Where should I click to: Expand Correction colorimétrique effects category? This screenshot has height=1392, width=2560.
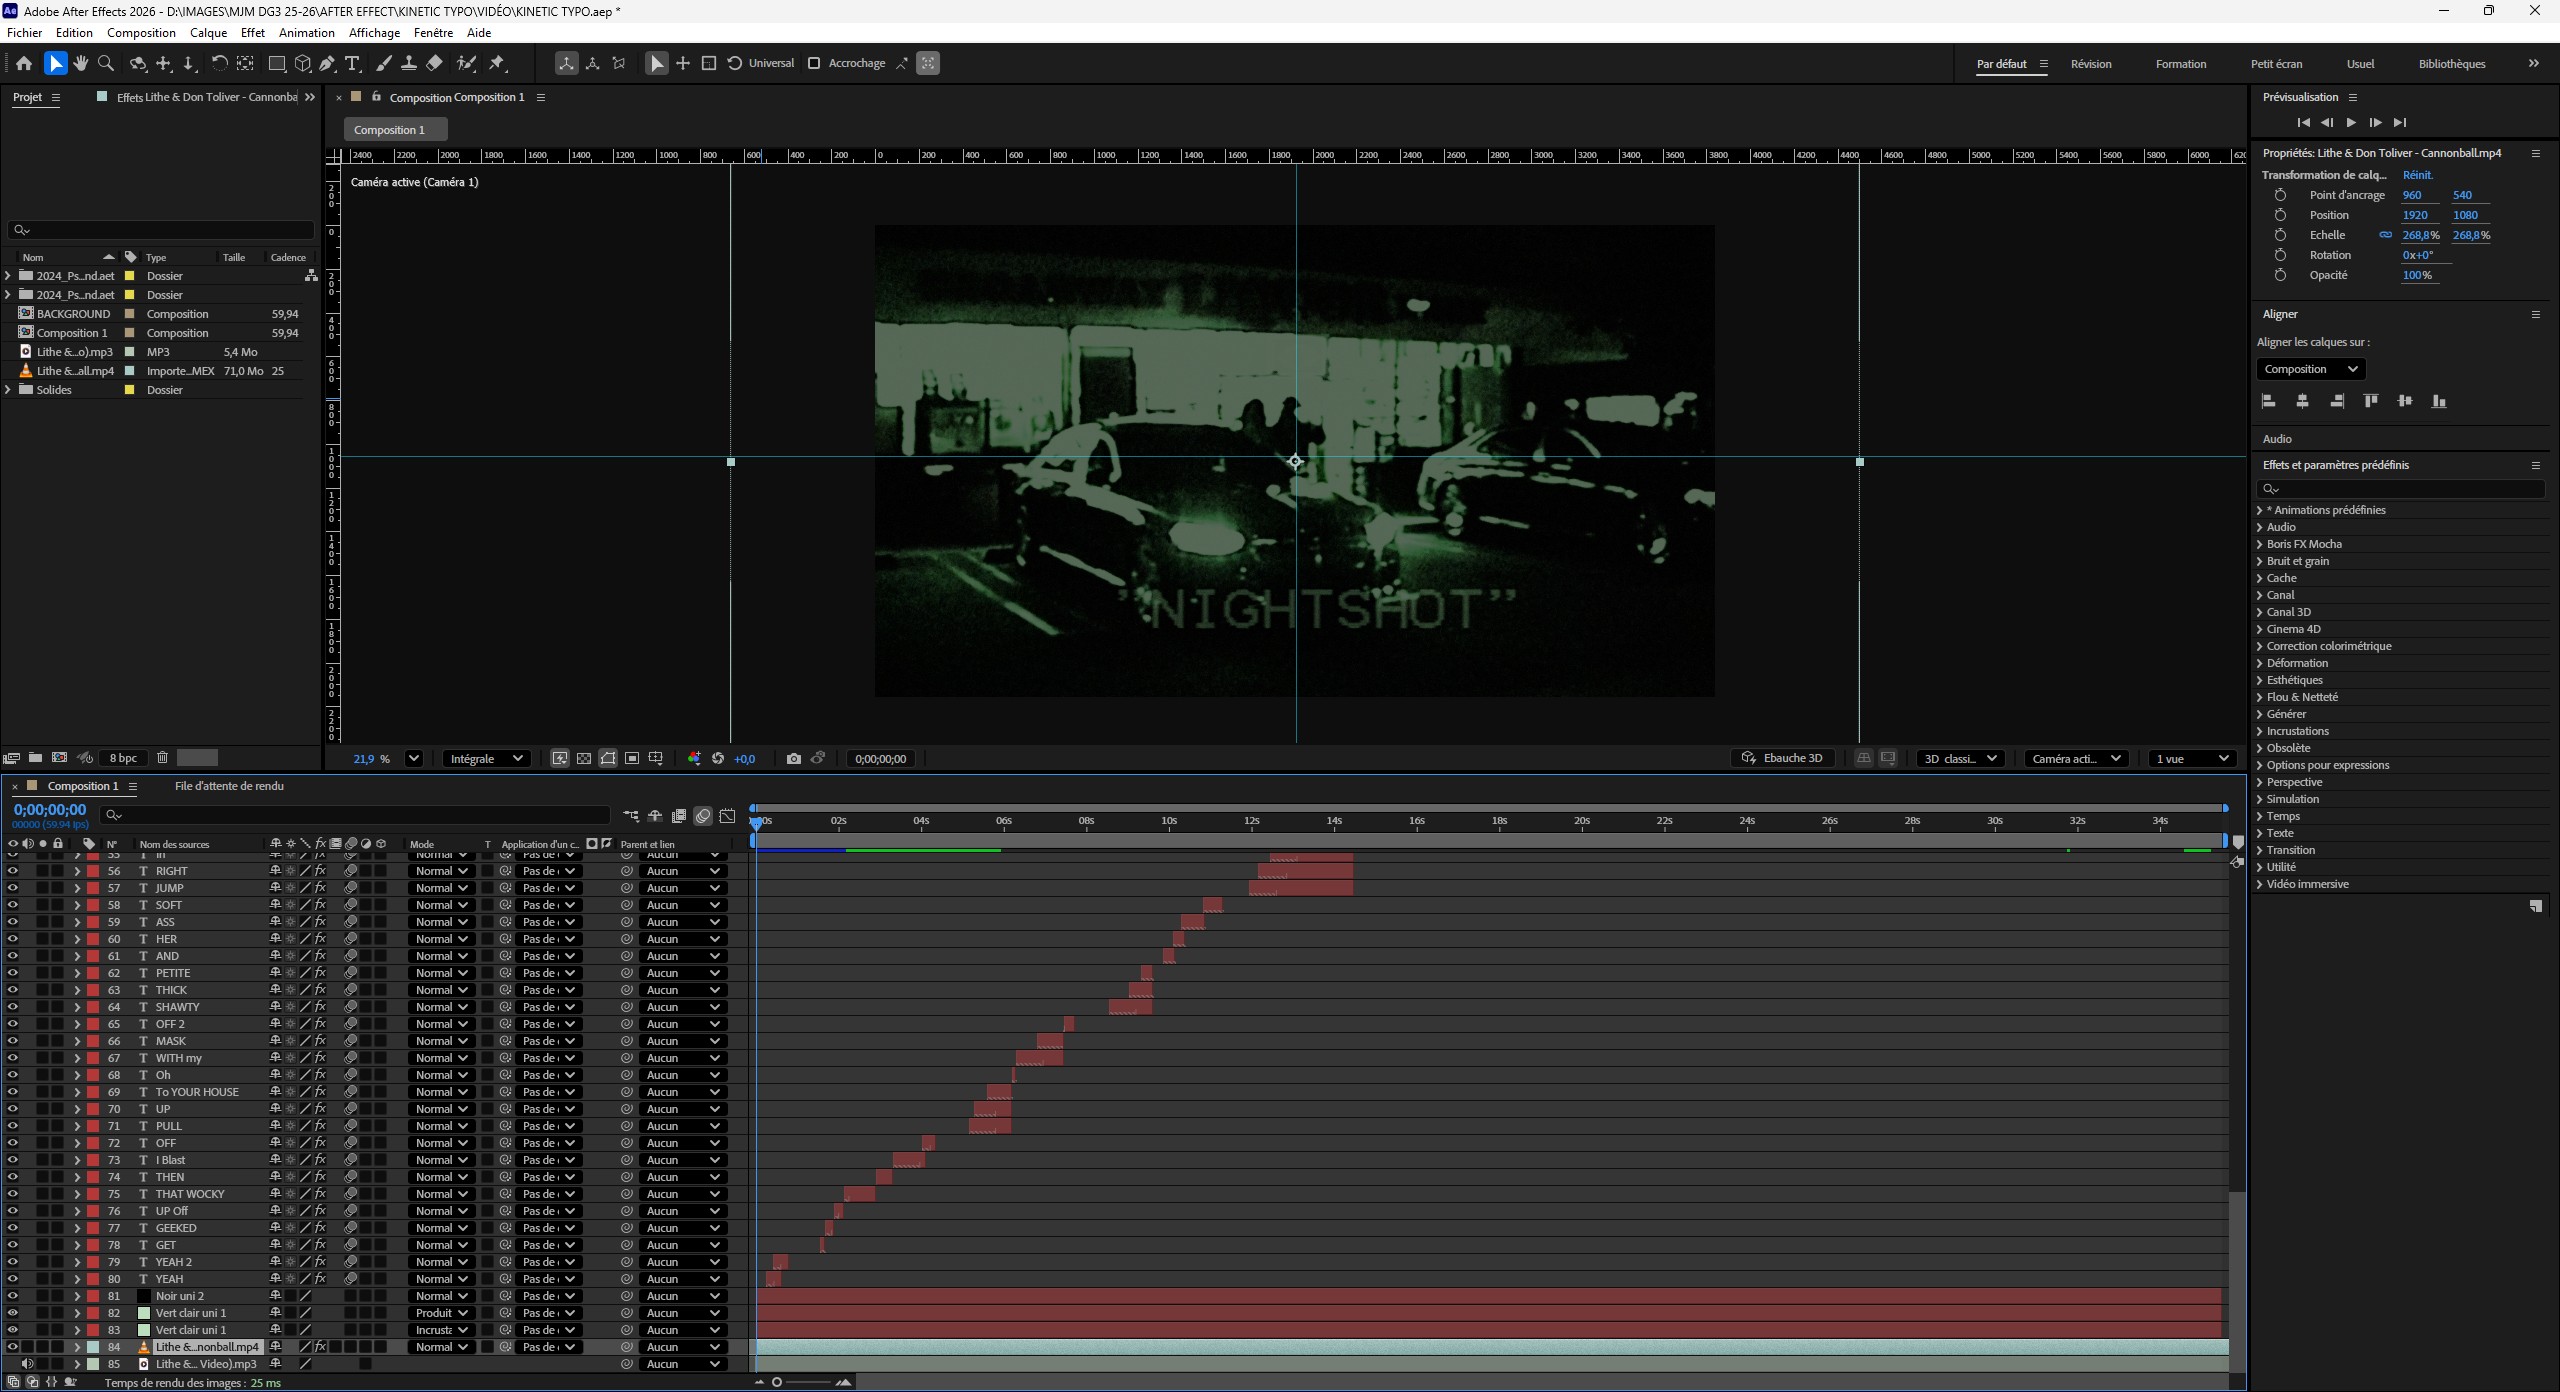pyautogui.click(x=2260, y=646)
